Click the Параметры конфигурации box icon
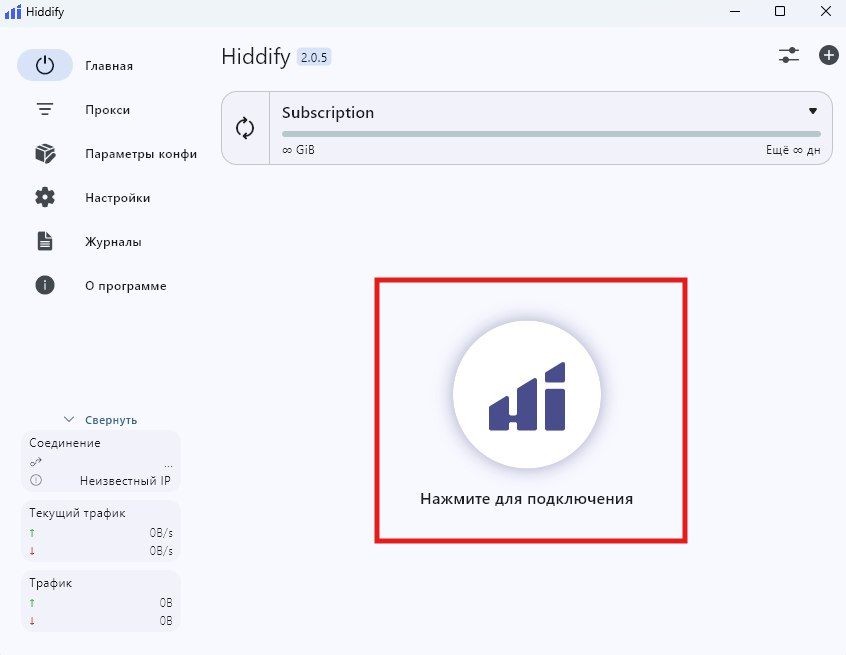Image resolution: width=846 pixels, height=655 pixels. (45, 154)
